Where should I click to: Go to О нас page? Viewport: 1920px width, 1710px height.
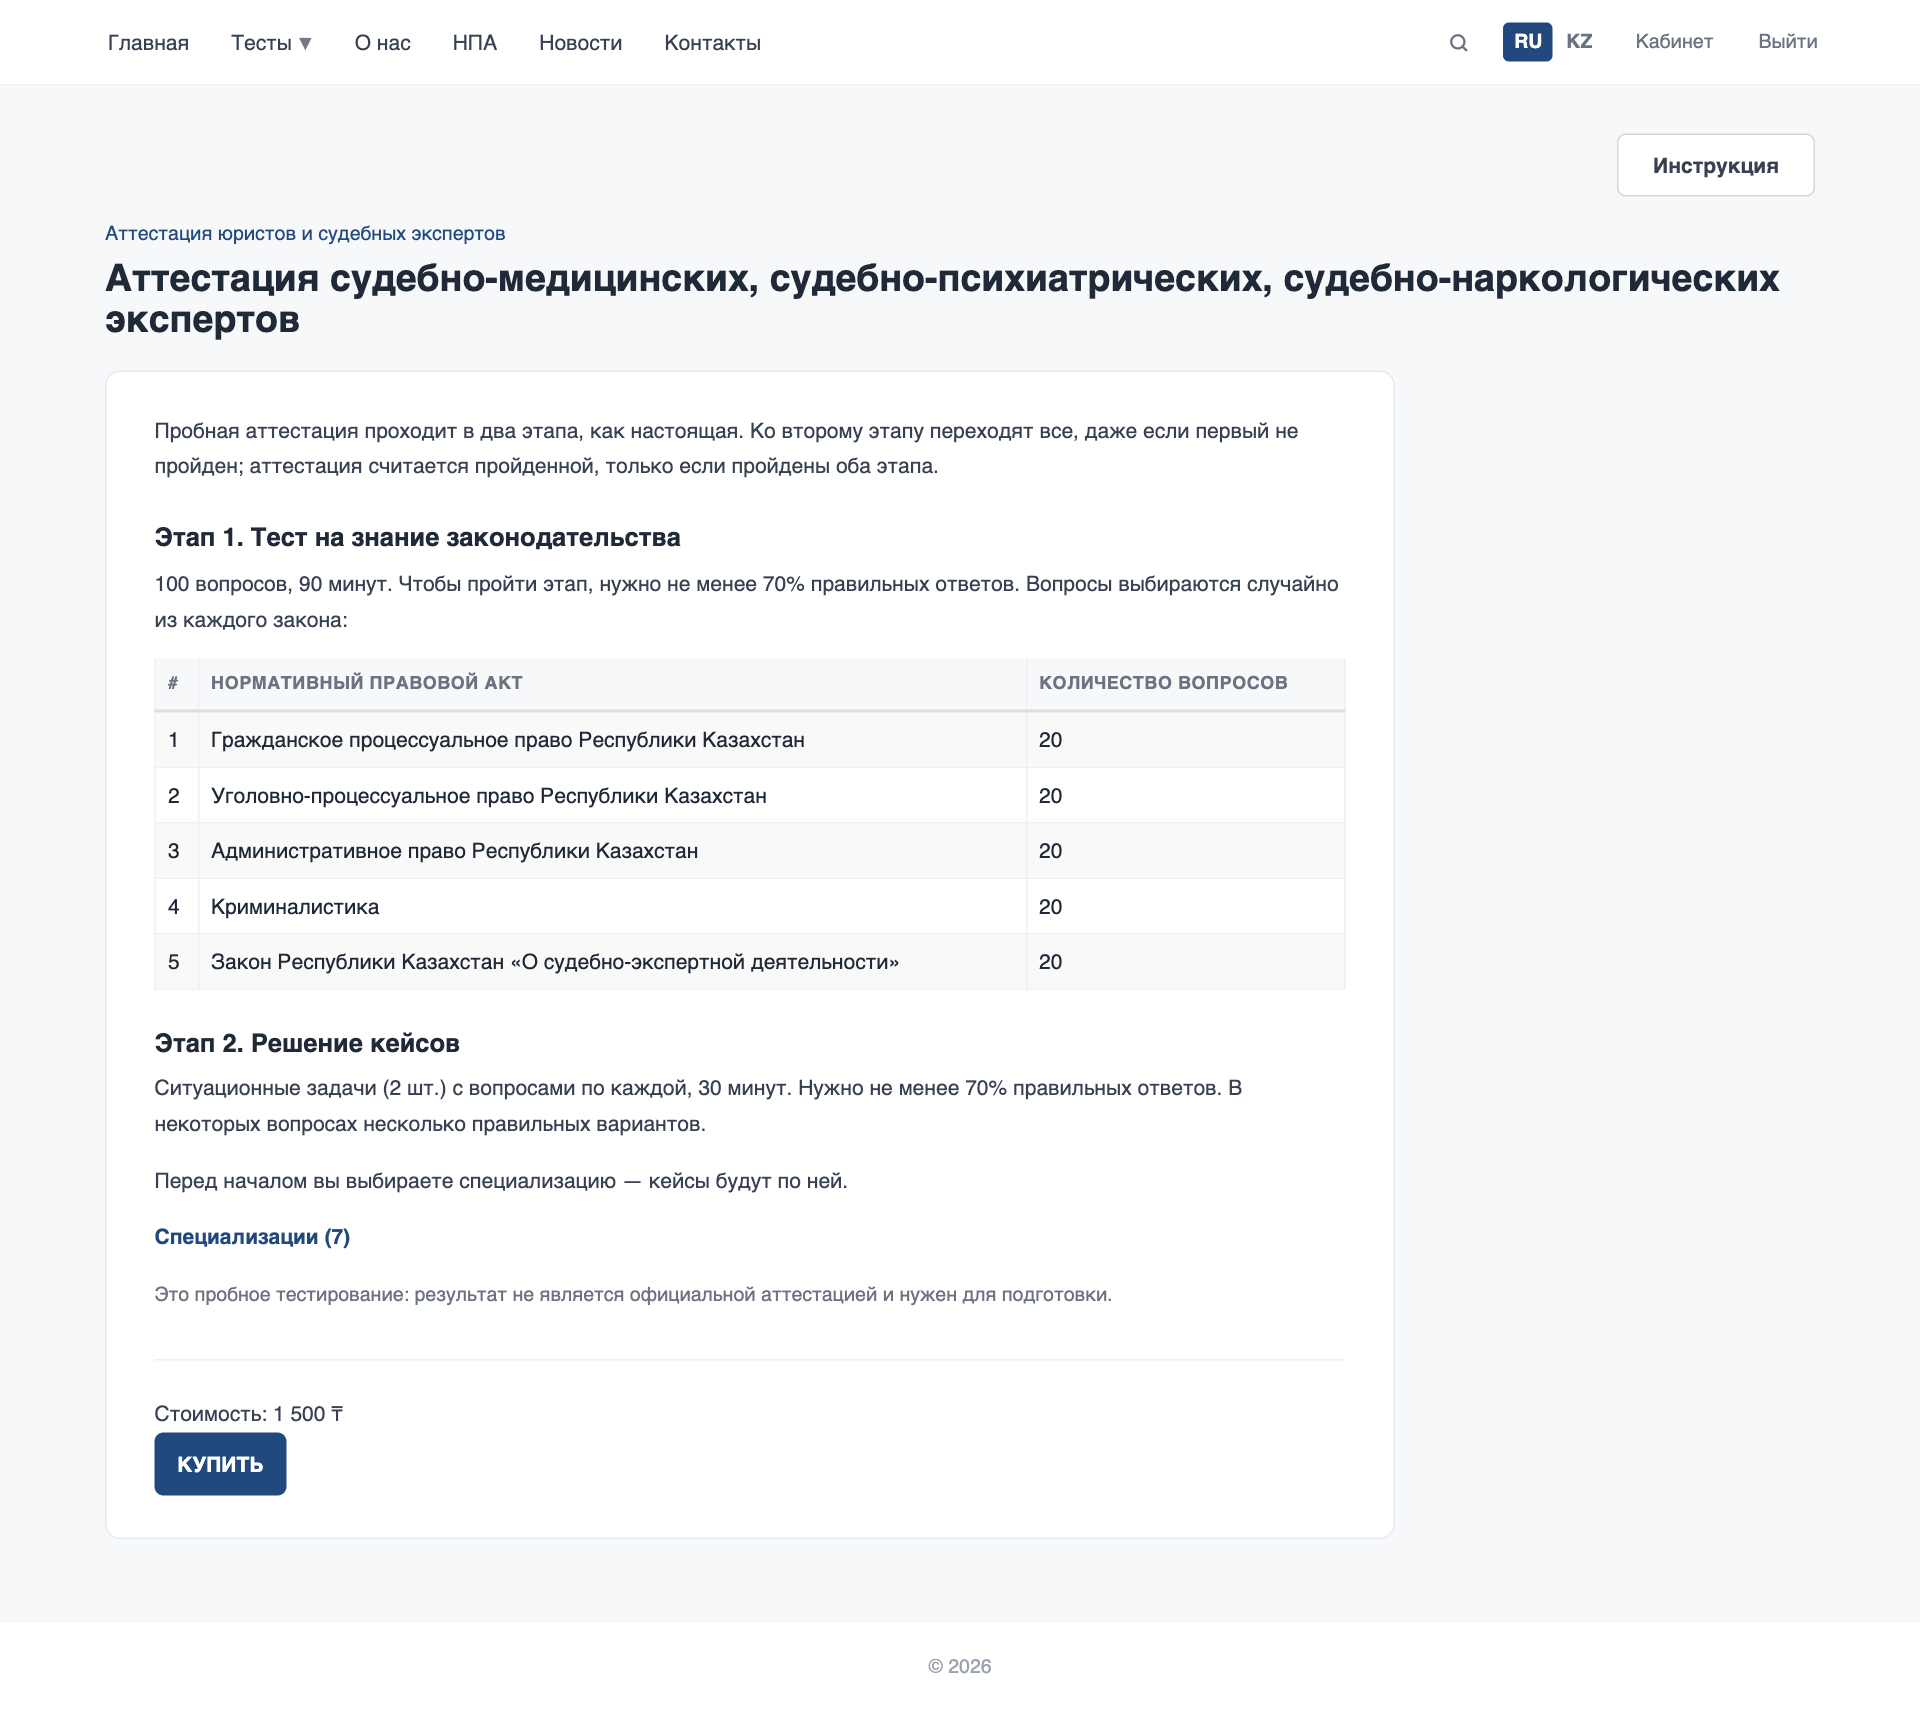pos(382,42)
